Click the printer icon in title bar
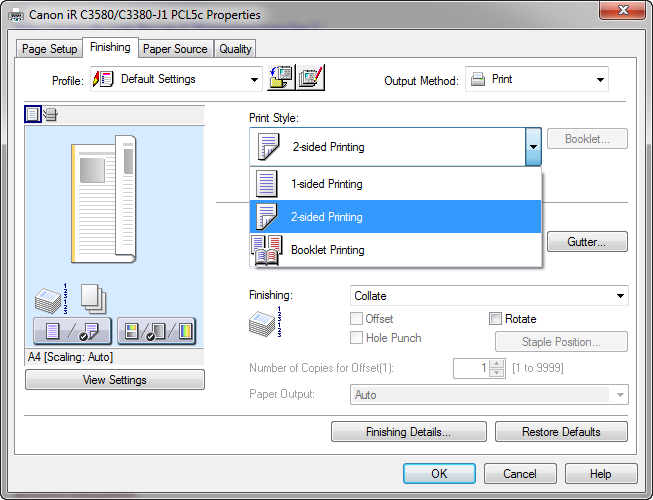Viewport: 653px width, 500px height. [x=16, y=16]
